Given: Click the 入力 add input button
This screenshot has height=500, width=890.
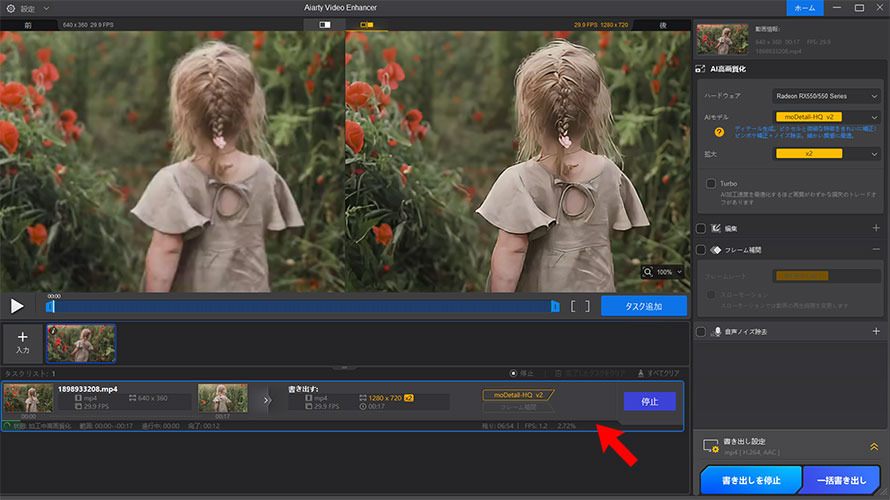Looking at the screenshot, I should pos(22,343).
